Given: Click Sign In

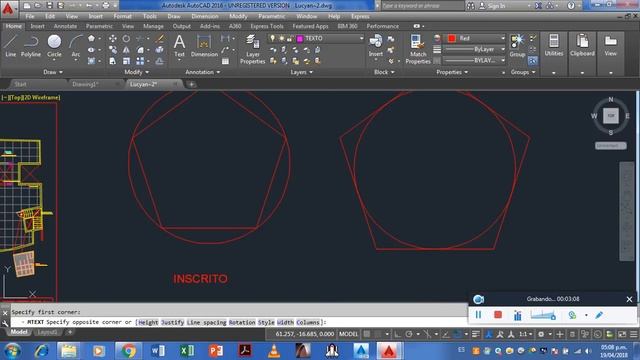Looking at the screenshot, I should (x=496, y=6).
